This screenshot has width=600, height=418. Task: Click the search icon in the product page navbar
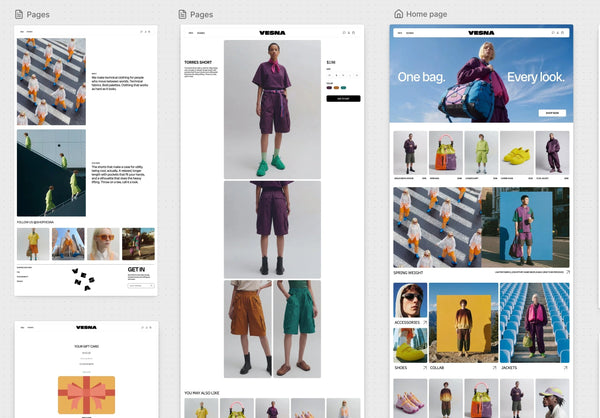point(344,33)
